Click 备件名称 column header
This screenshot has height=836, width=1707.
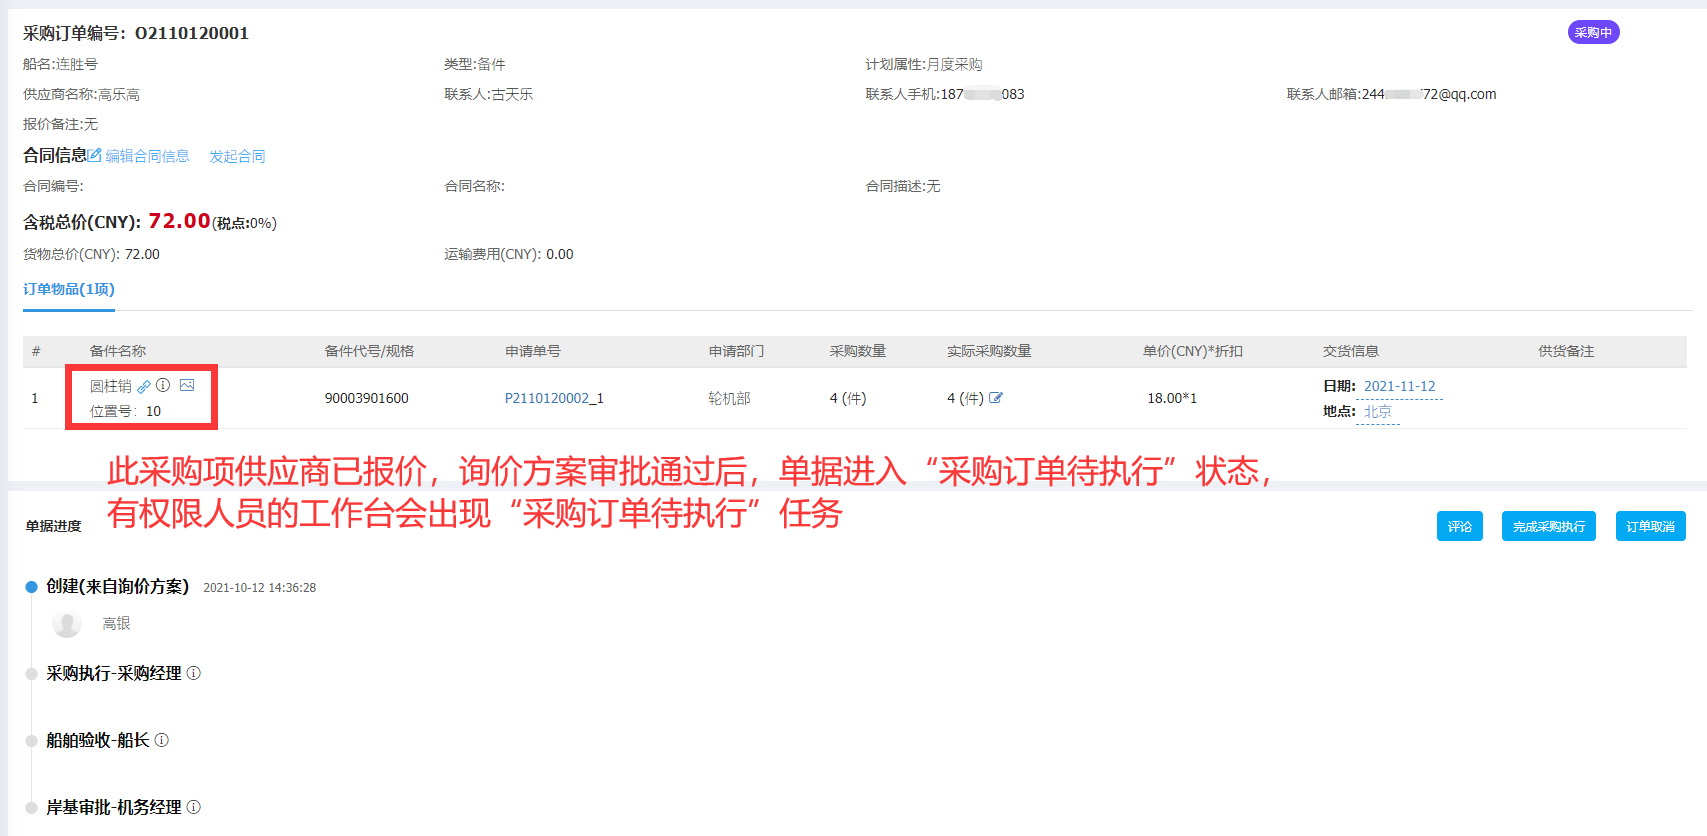(118, 351)
